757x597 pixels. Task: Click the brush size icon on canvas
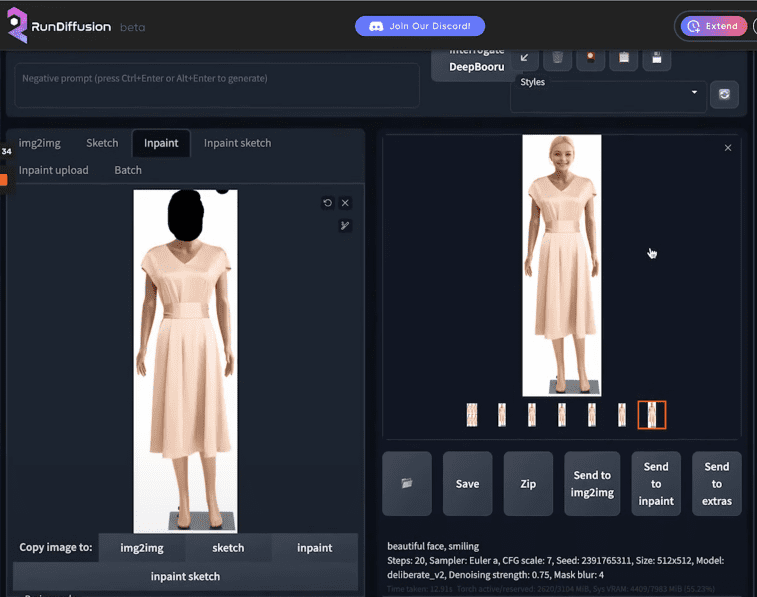[x=345, y=225]
